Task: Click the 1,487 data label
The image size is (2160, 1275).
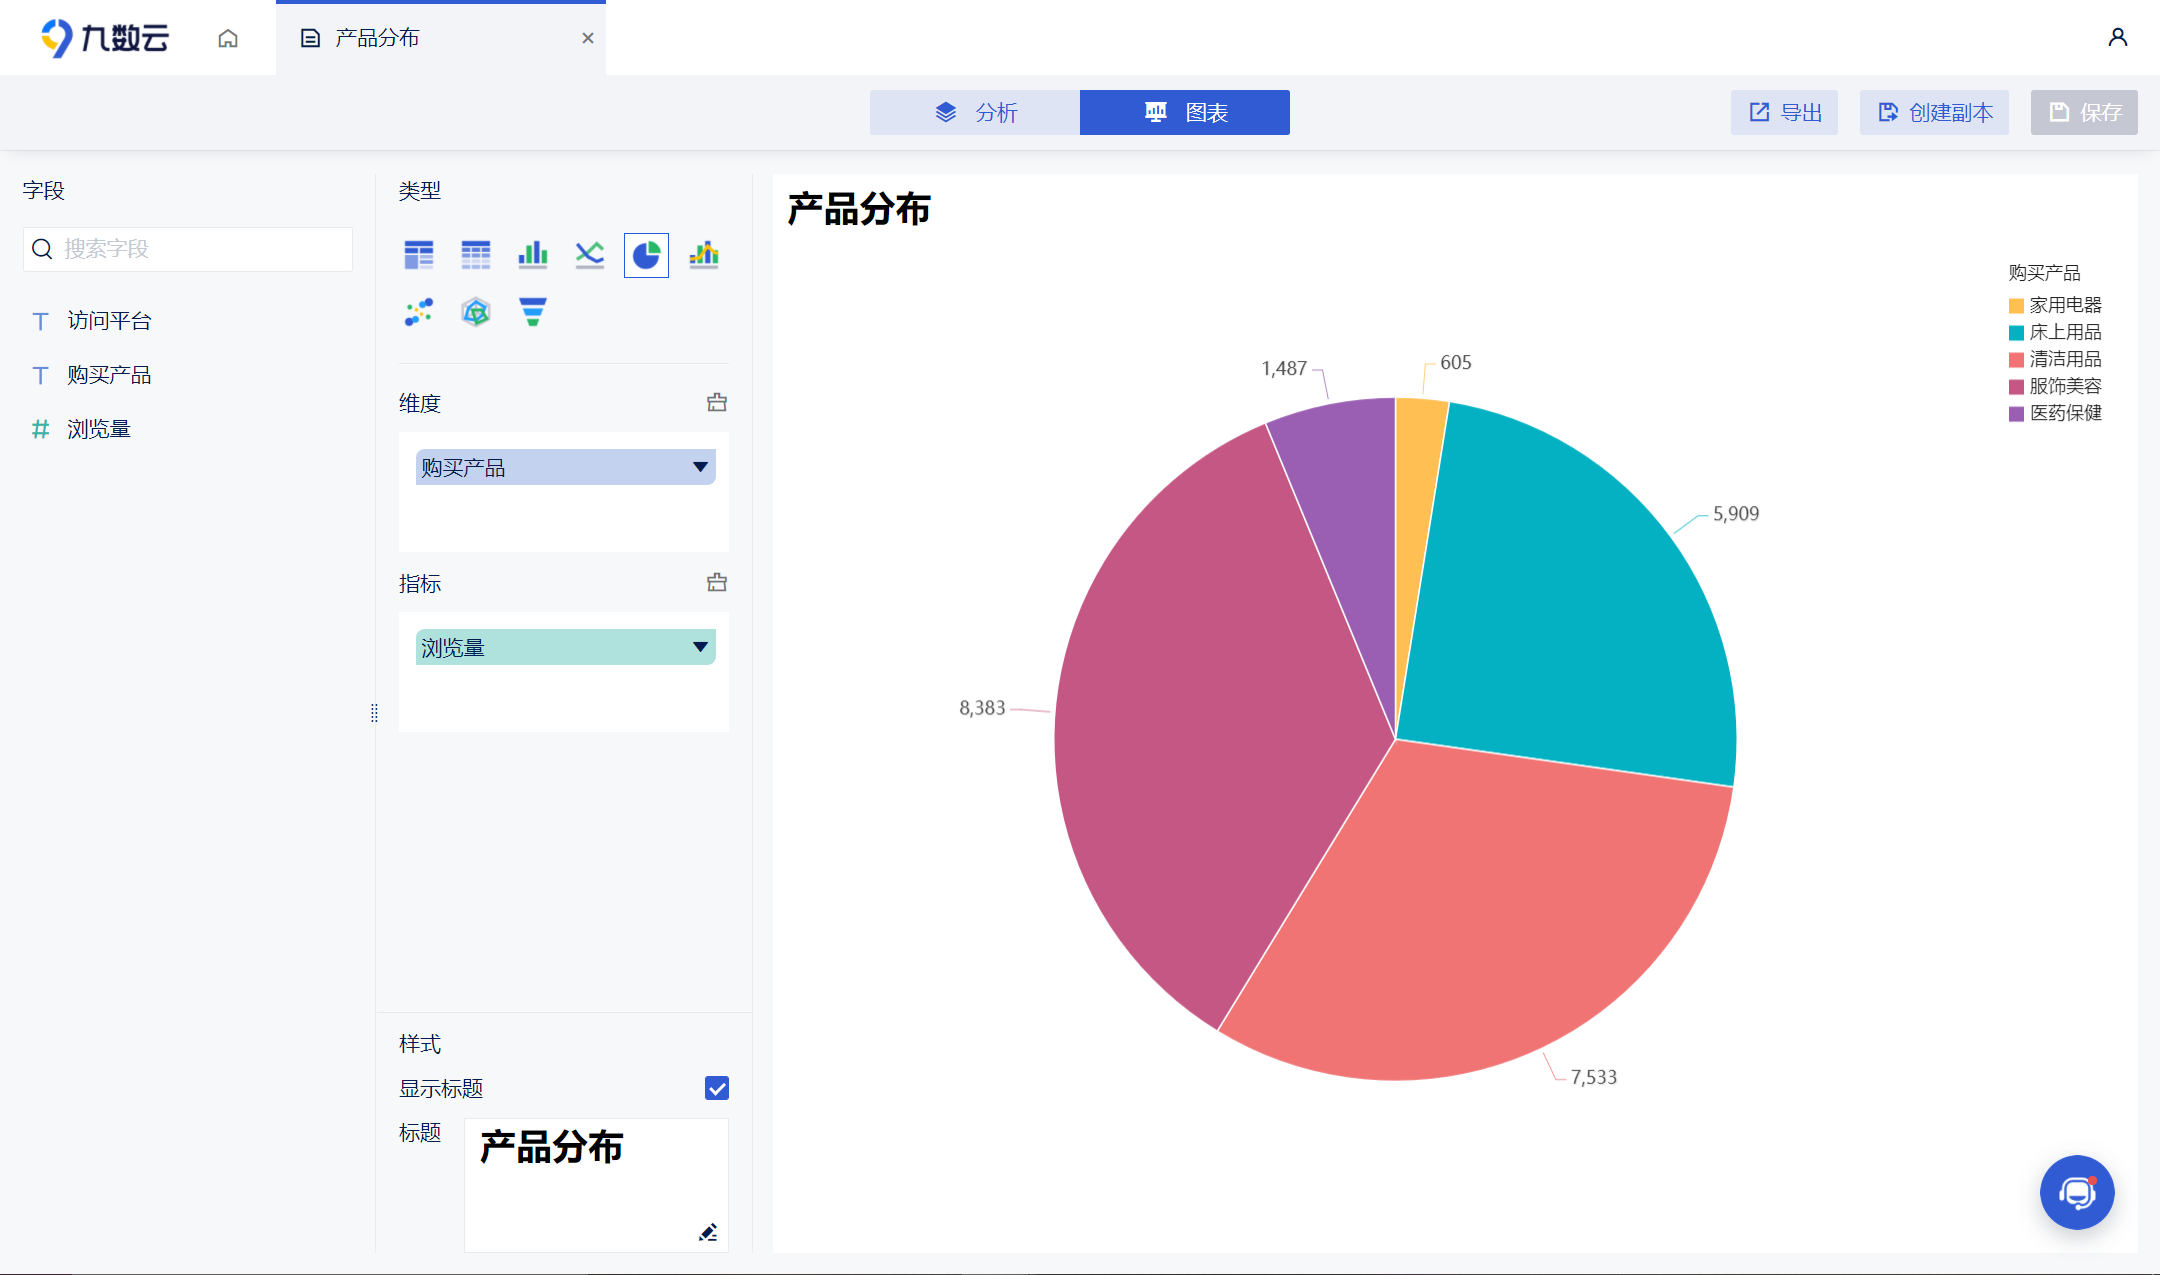Action: pos(1284,369)
